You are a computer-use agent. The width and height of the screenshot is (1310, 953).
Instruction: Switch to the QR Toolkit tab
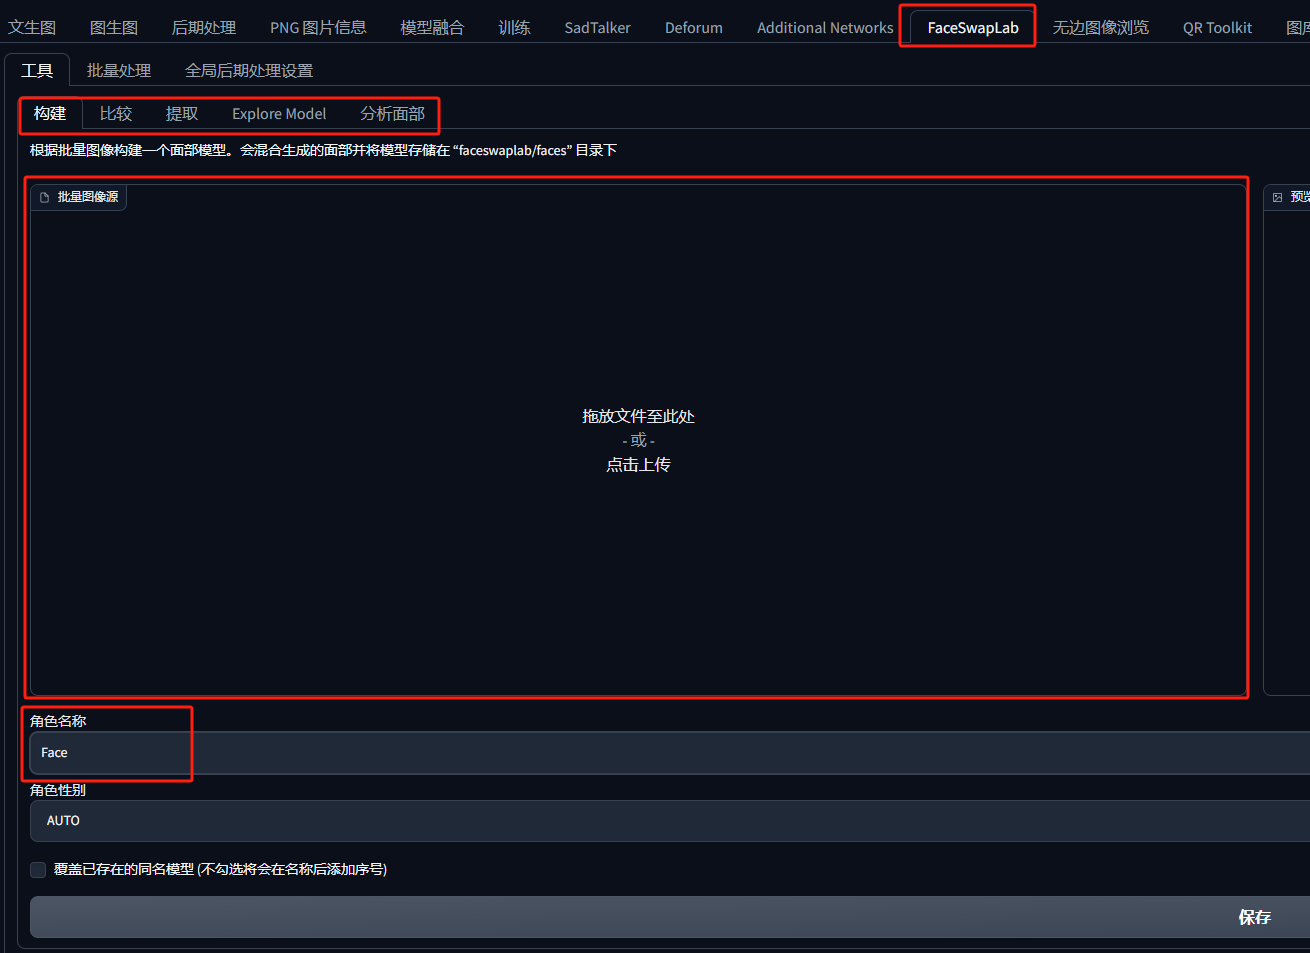tap(1217, 27)
